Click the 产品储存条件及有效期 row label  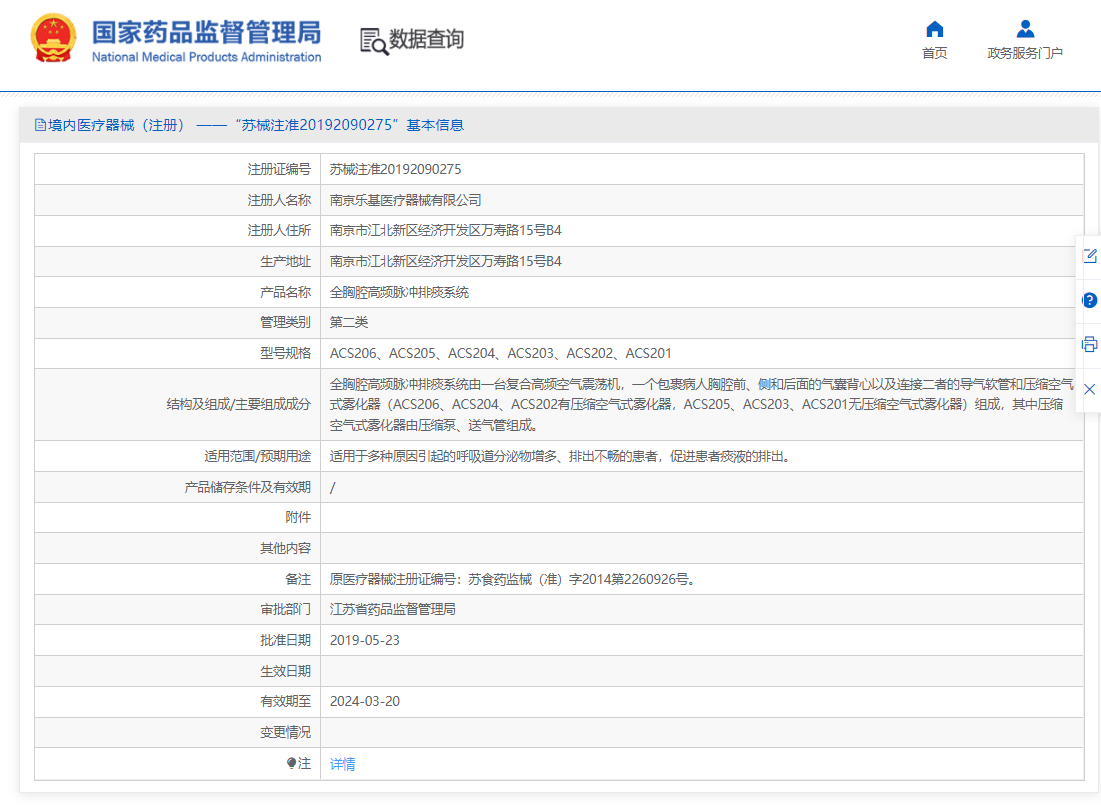247,487
